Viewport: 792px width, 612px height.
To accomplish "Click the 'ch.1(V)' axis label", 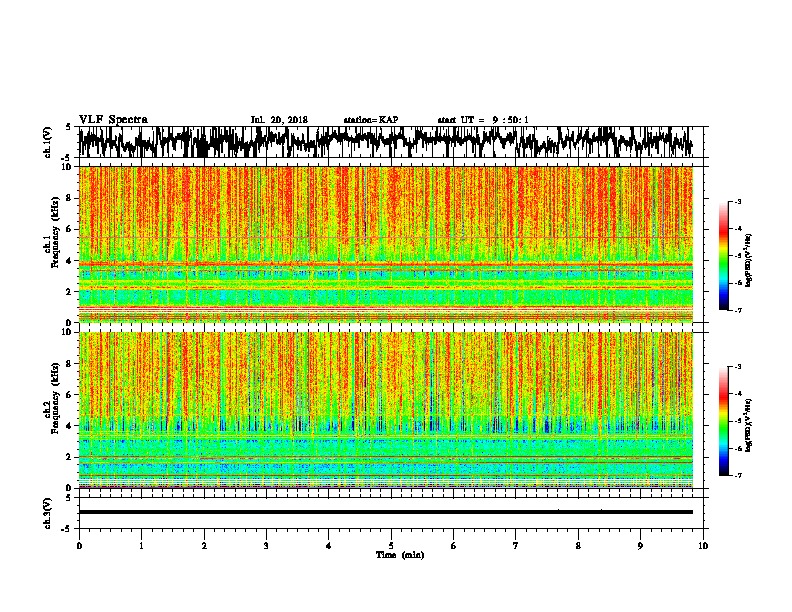I will (x=48, y=142).
